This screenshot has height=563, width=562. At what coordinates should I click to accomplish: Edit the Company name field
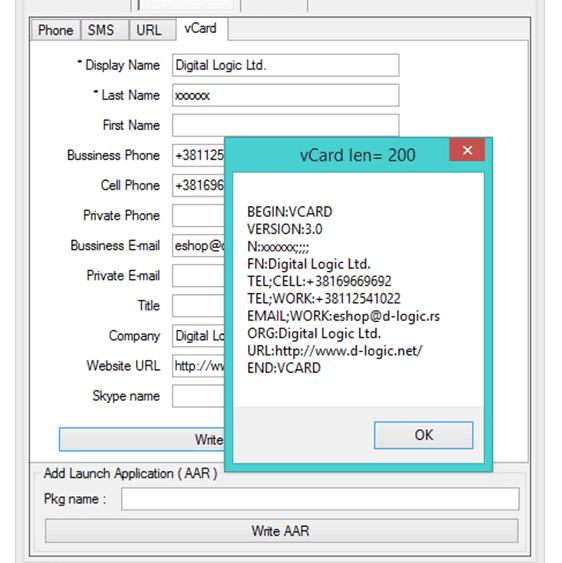coord(199,336)
